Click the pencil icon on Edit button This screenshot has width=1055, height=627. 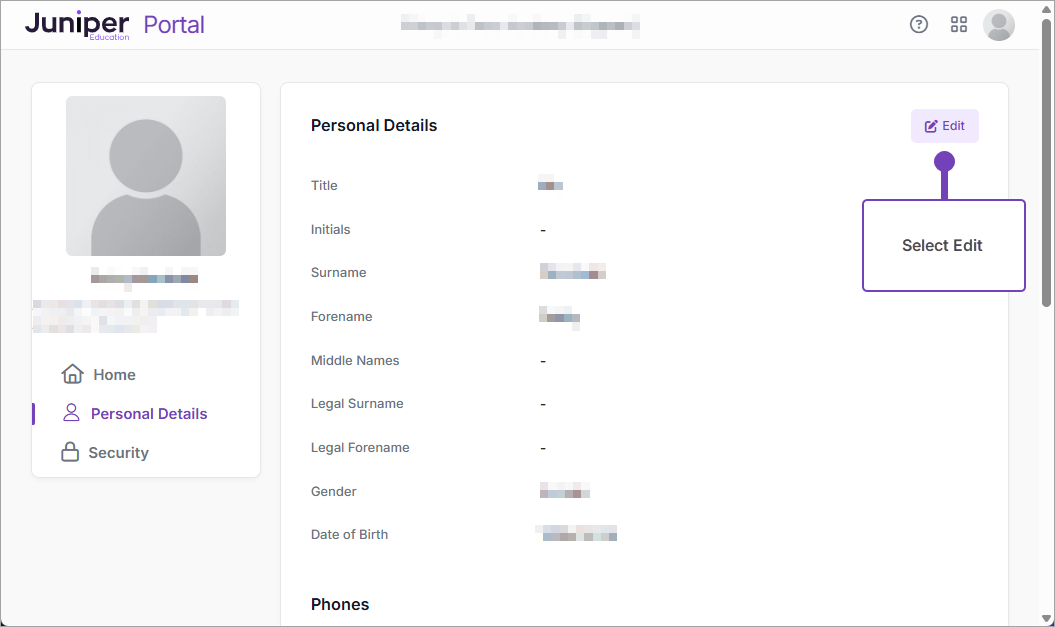pyautogui.click(x=931, y=126)
